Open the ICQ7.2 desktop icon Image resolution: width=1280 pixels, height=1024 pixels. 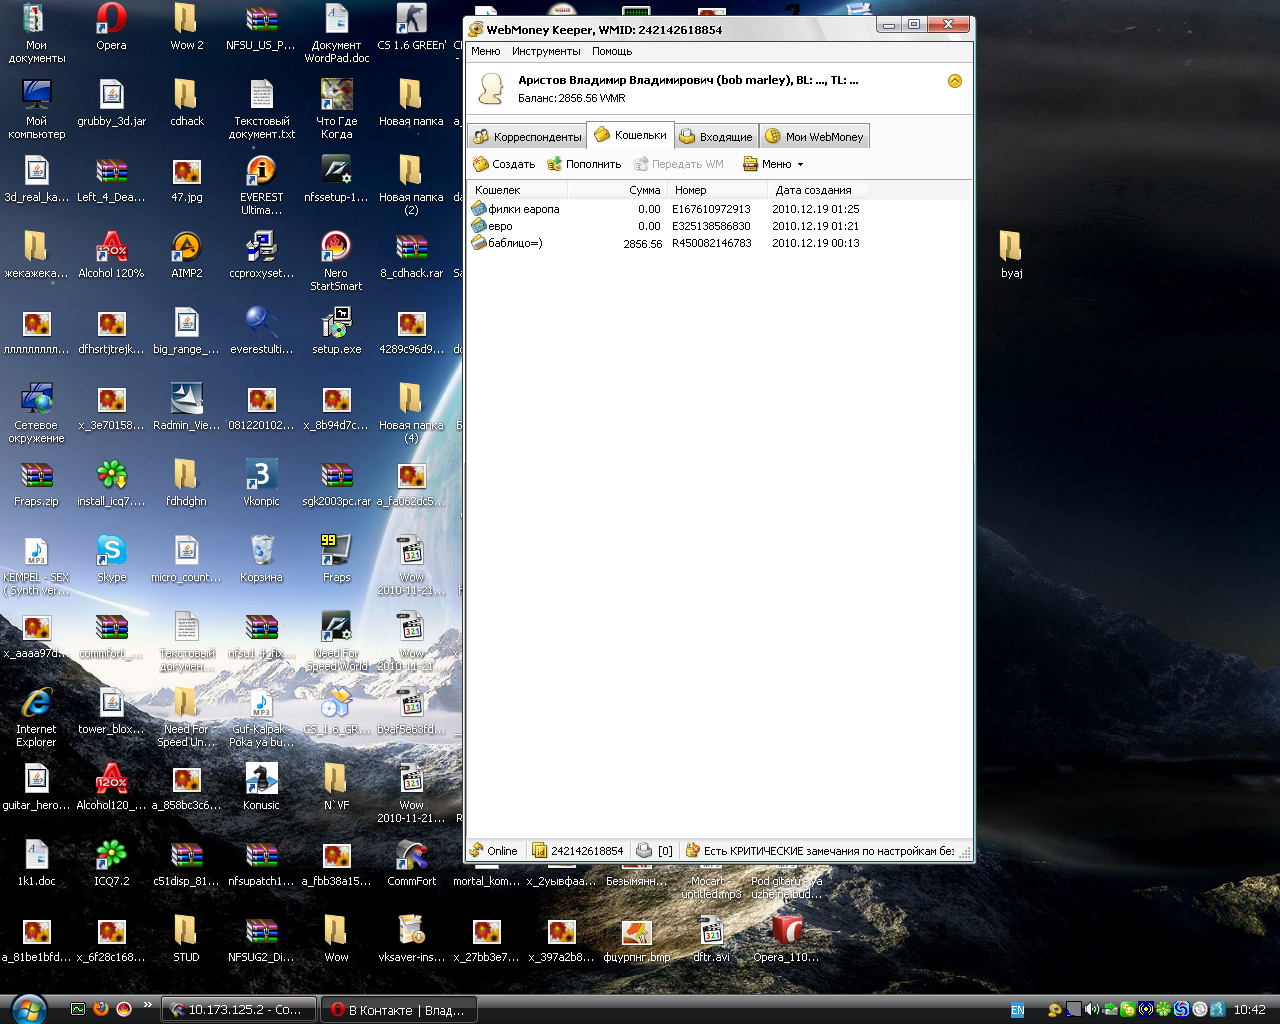[111, 864]
